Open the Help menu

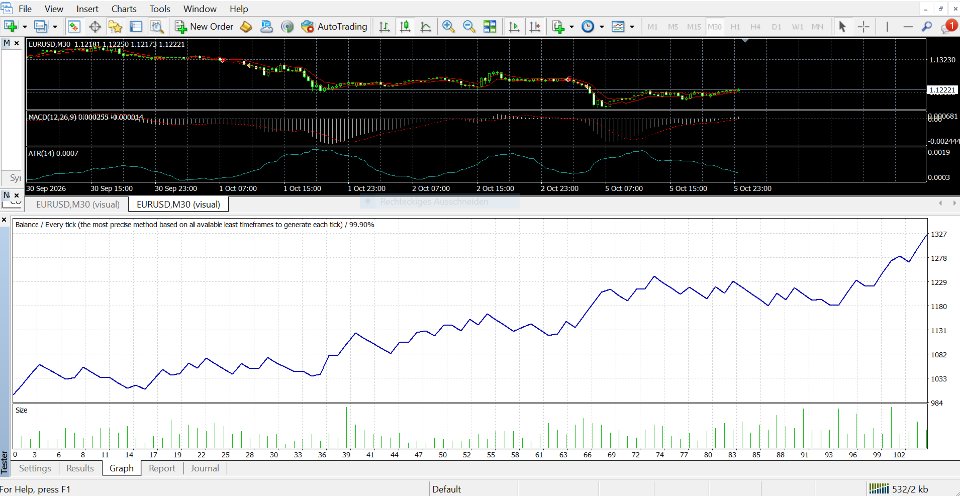(x=239, y=9)
